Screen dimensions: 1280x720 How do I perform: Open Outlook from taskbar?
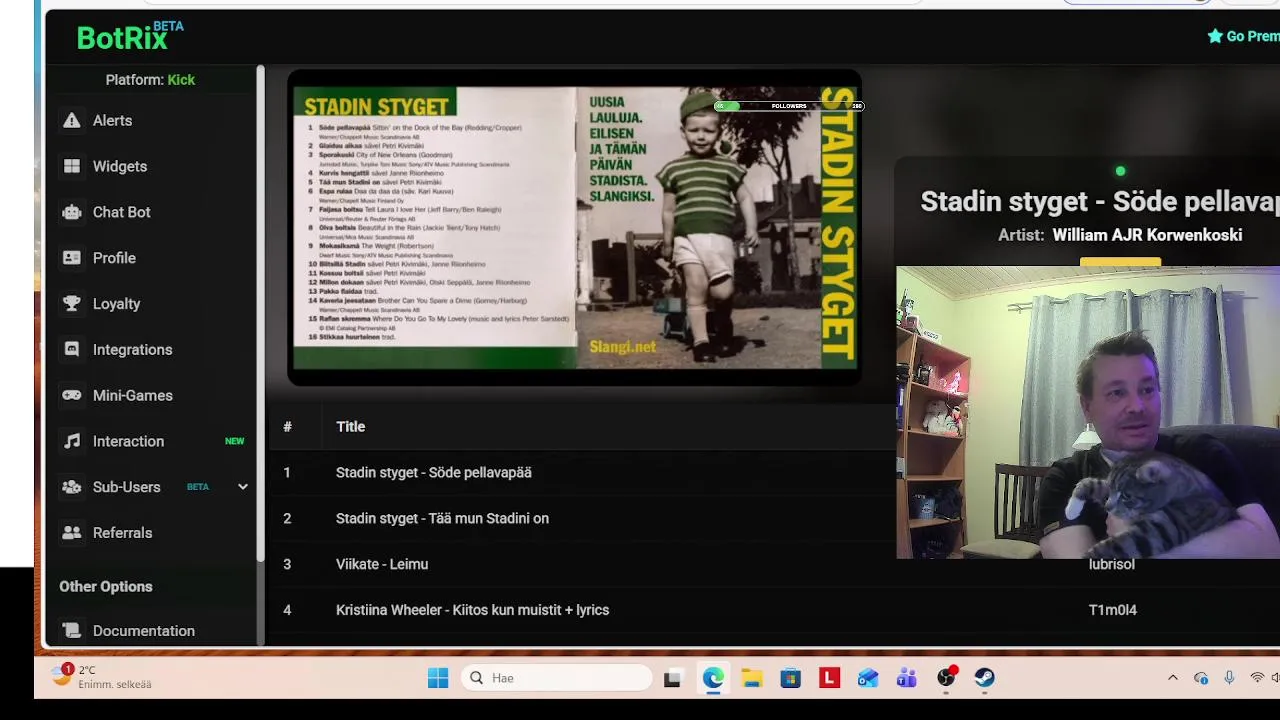tap(868, 678)
